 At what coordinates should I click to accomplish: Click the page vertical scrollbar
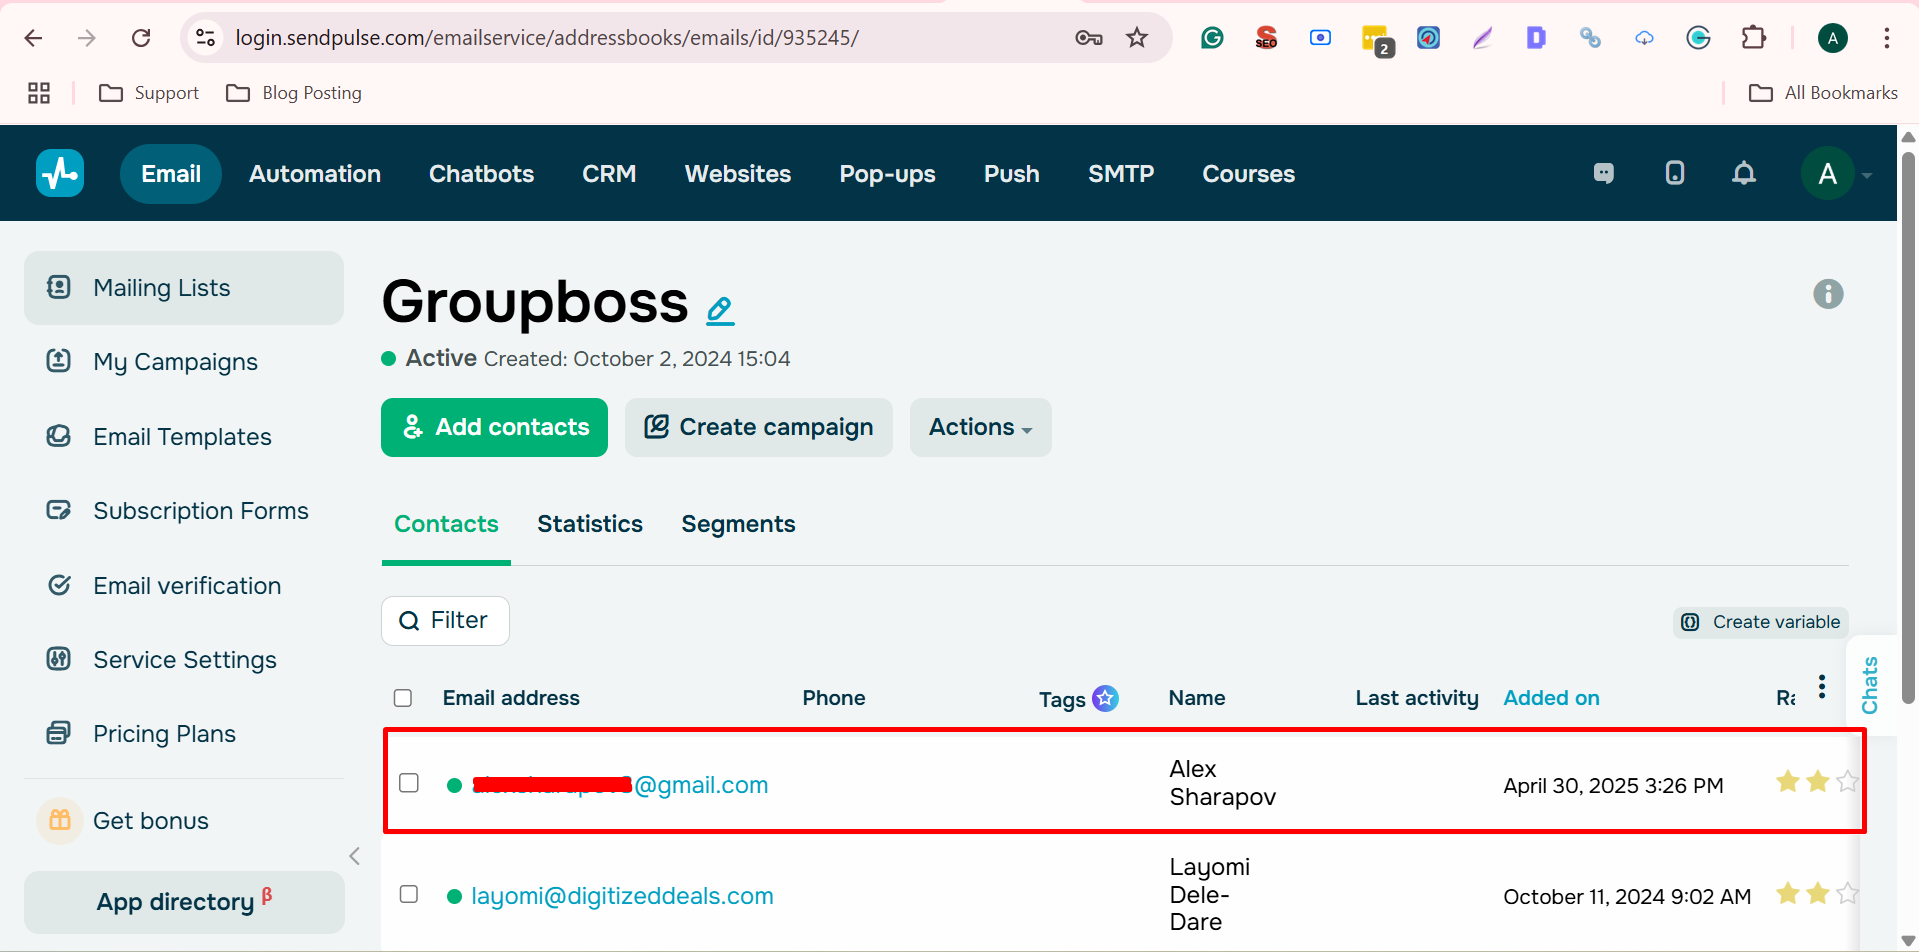point(1908,428)
